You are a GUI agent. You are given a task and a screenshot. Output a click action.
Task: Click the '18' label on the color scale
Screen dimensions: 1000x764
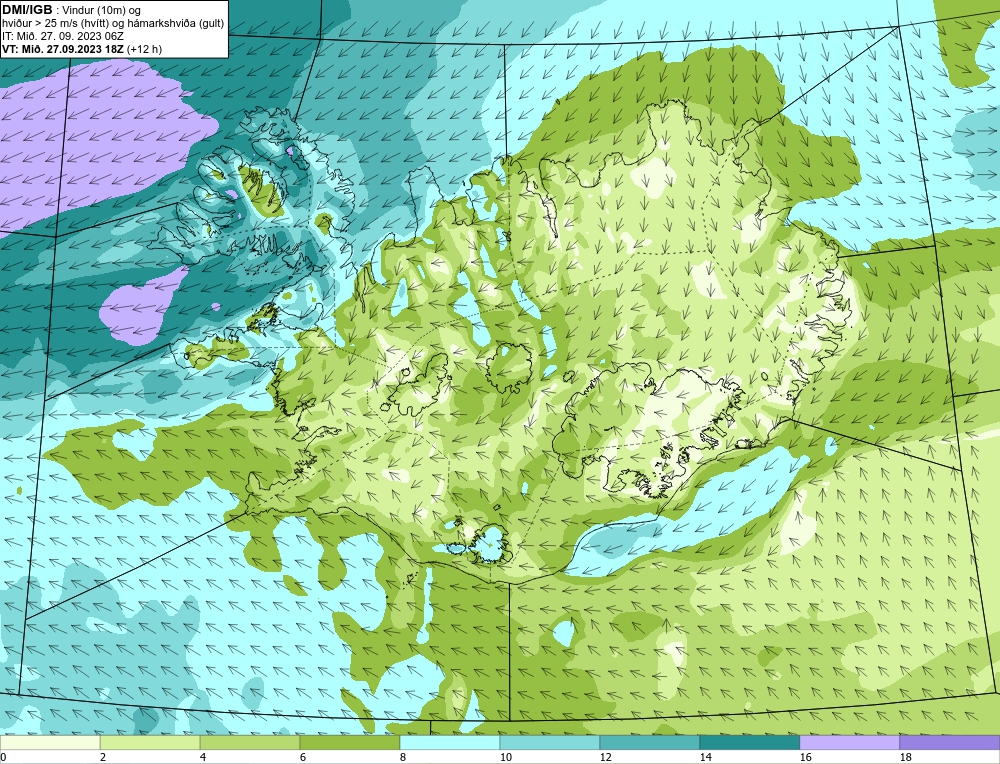point(906,757)
